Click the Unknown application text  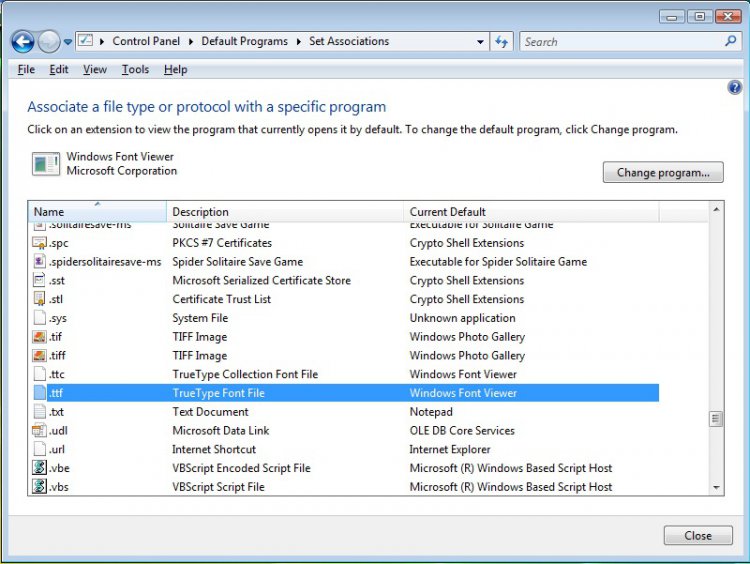coord(463,318)
